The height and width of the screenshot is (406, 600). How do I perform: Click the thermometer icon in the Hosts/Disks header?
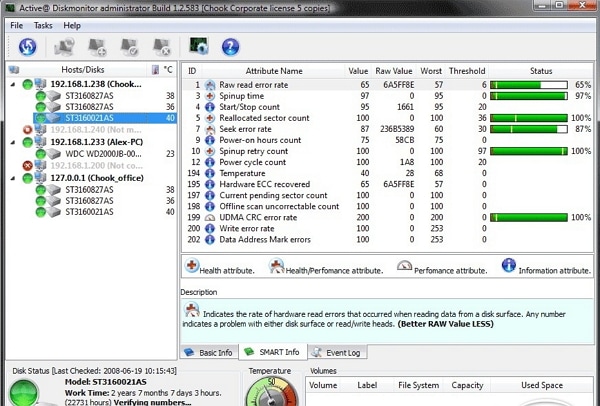[155, 70]
